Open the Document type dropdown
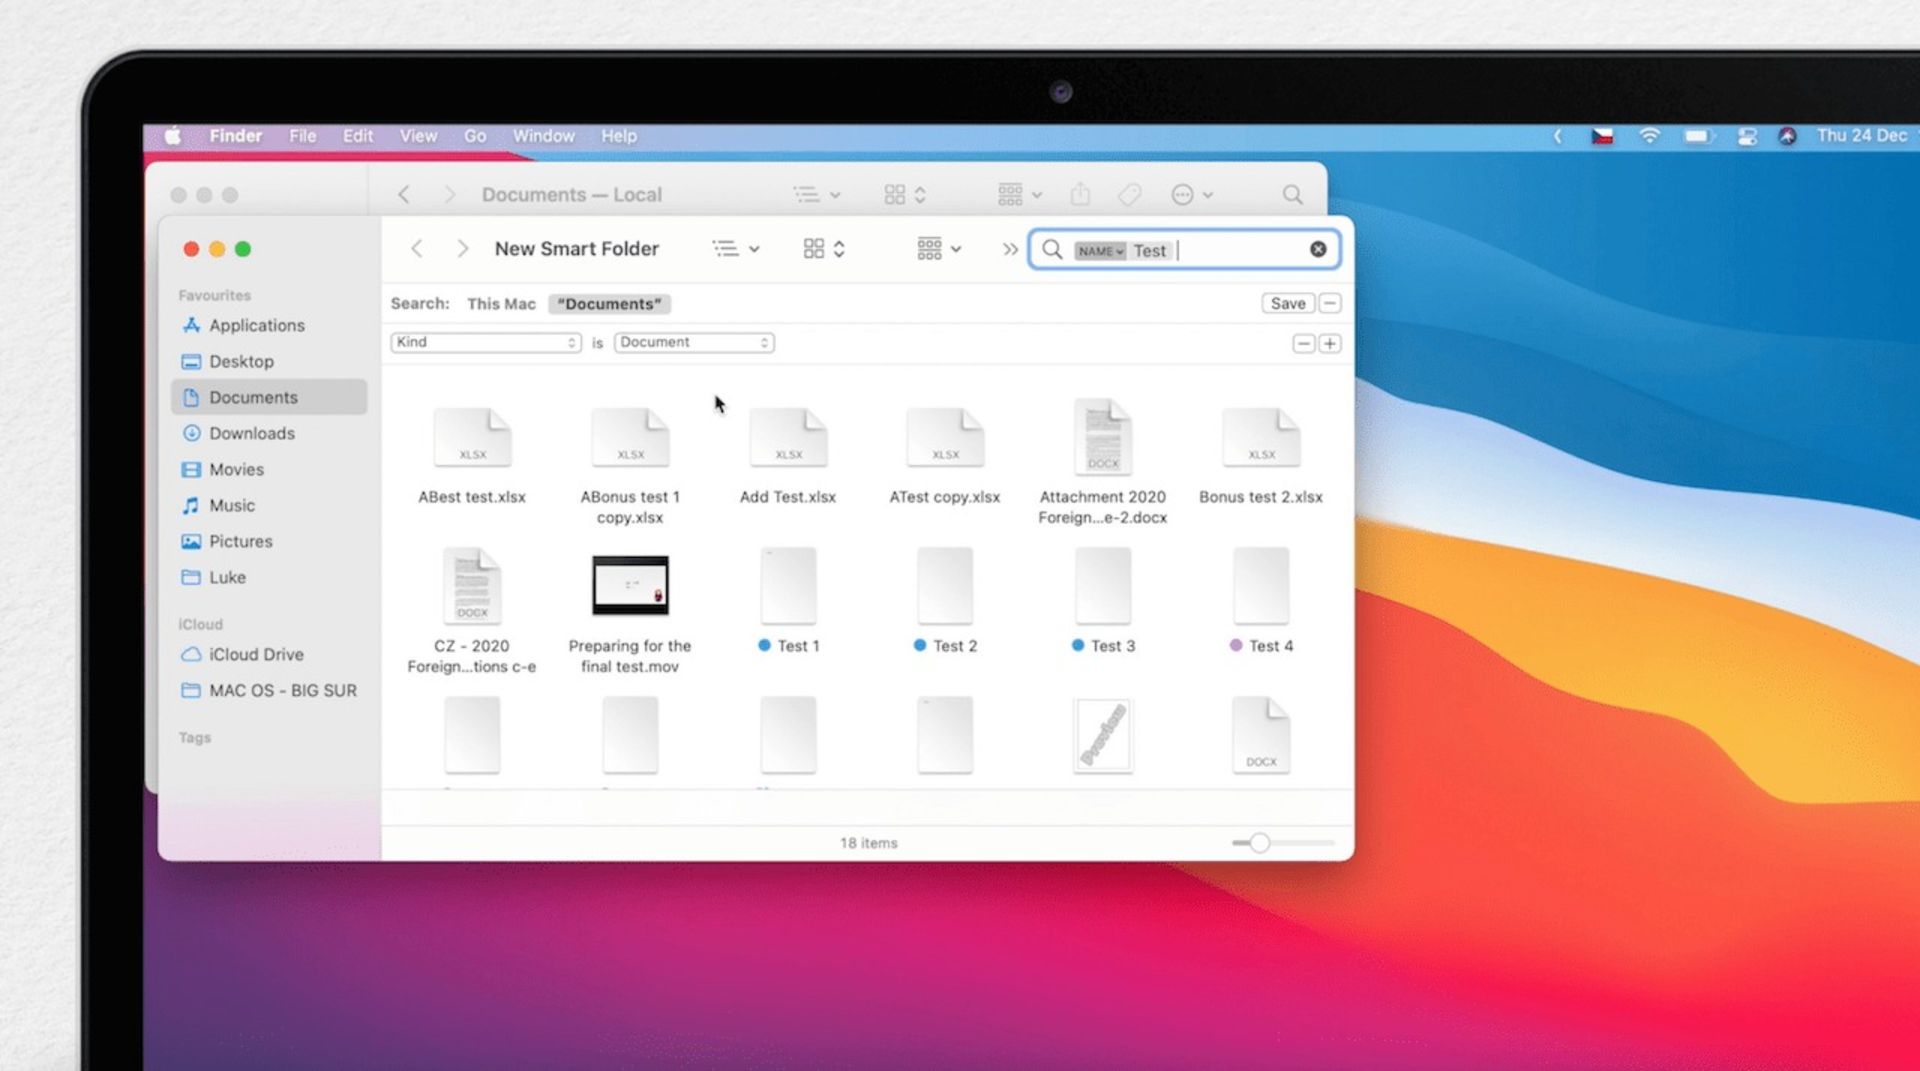 coord(693,342)
